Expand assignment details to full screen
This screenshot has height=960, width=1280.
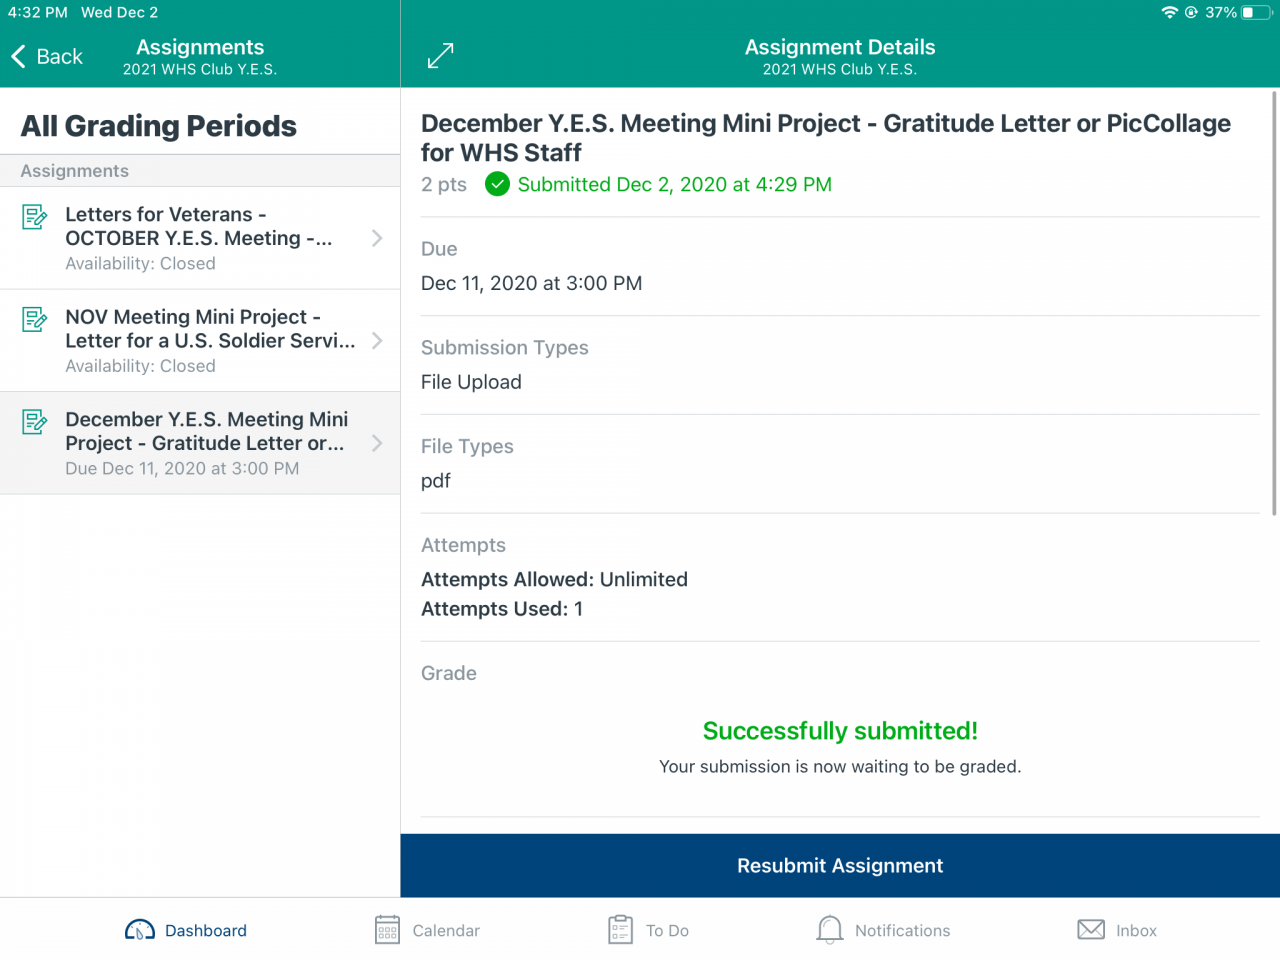pyautogui.click(x=440, y=56)
